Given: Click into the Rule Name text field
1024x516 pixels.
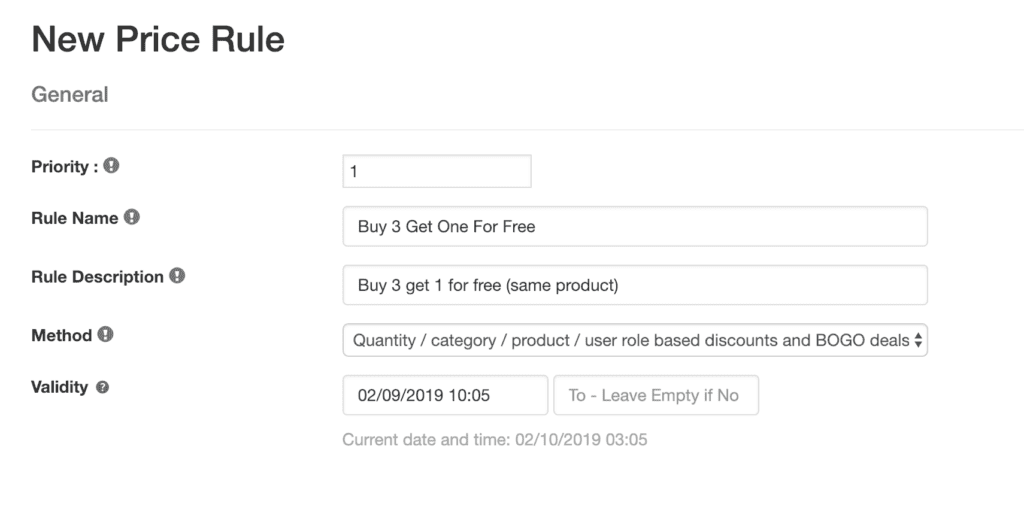Looking at the screenshot, I should click(635, 227).
